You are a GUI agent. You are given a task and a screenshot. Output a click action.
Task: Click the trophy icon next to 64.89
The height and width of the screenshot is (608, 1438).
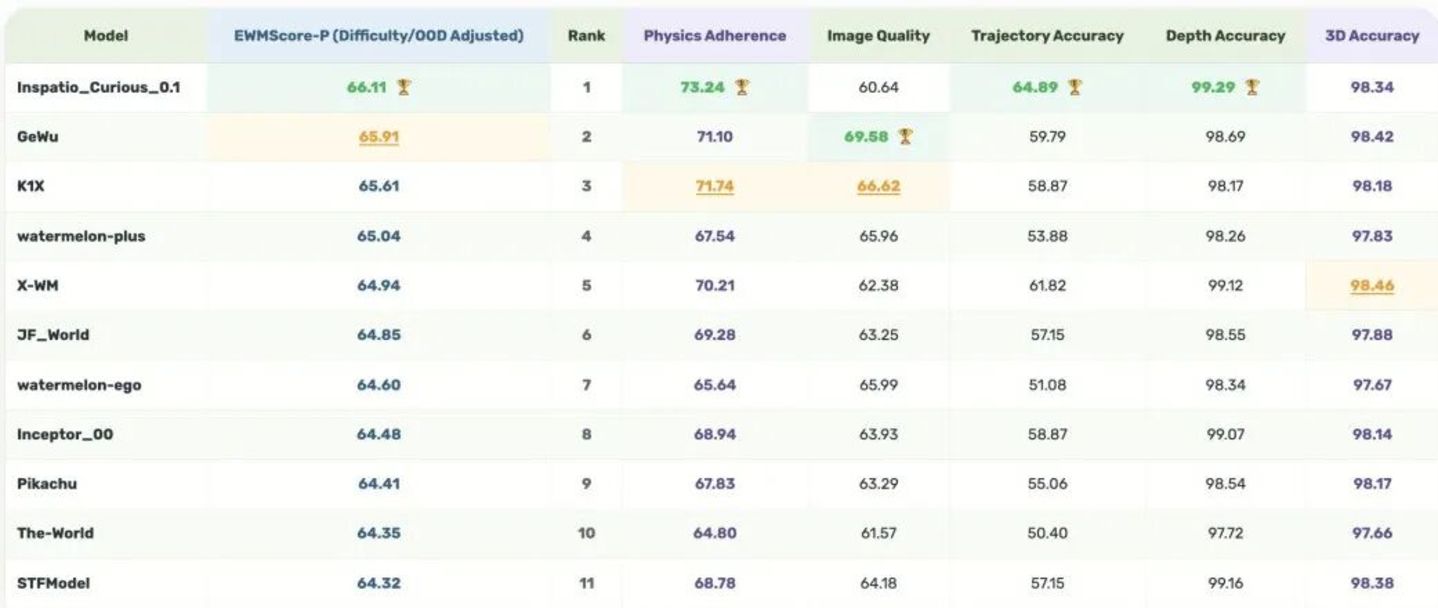coord(1074,88)
